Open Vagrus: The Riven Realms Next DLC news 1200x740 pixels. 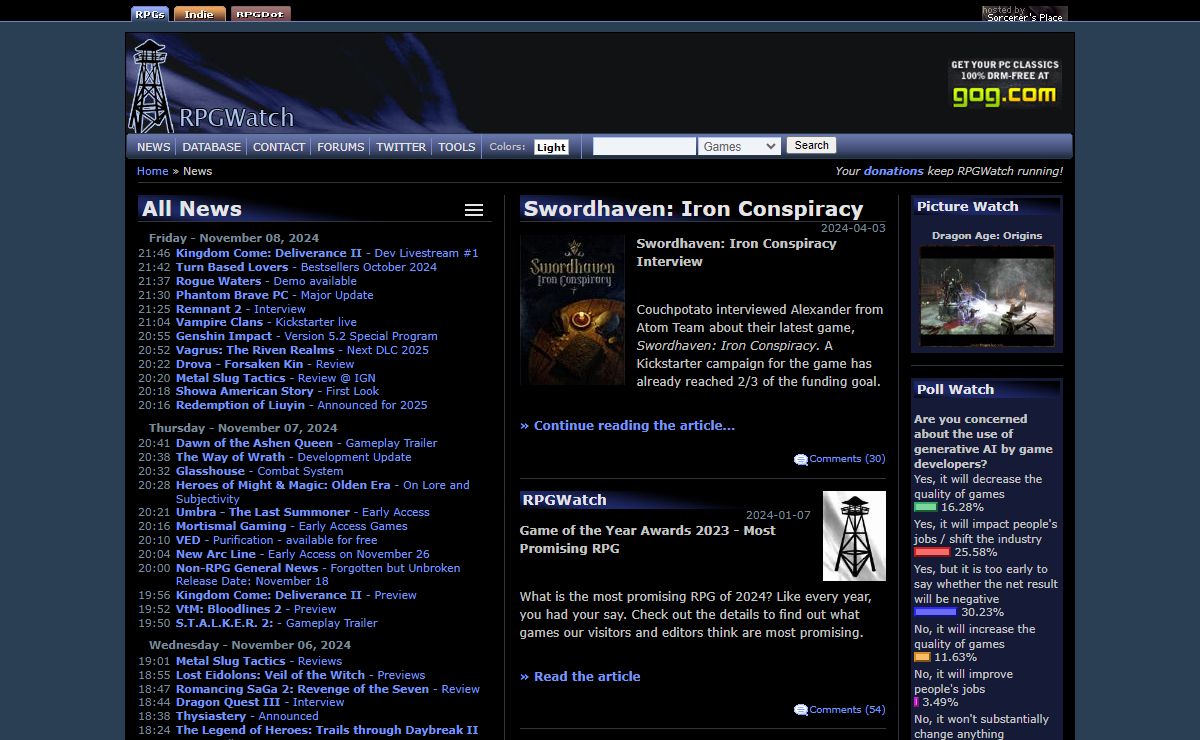[x=302, y=350]
